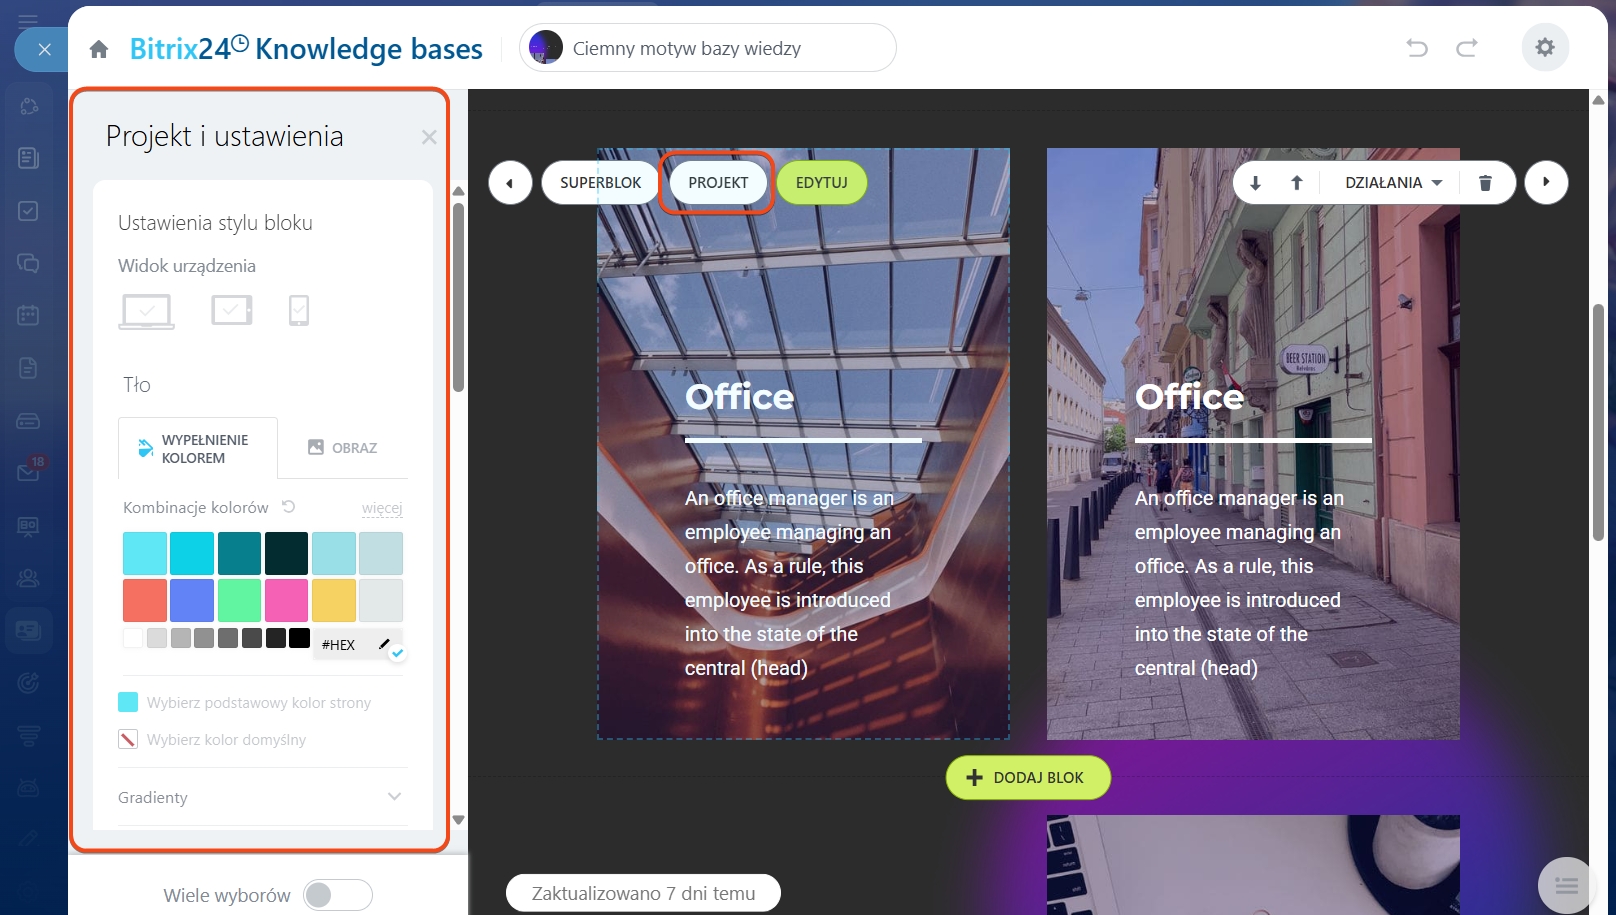Open the mail icon with badge 18
Screen dimensions: 1616x915
tap(29, 472)
